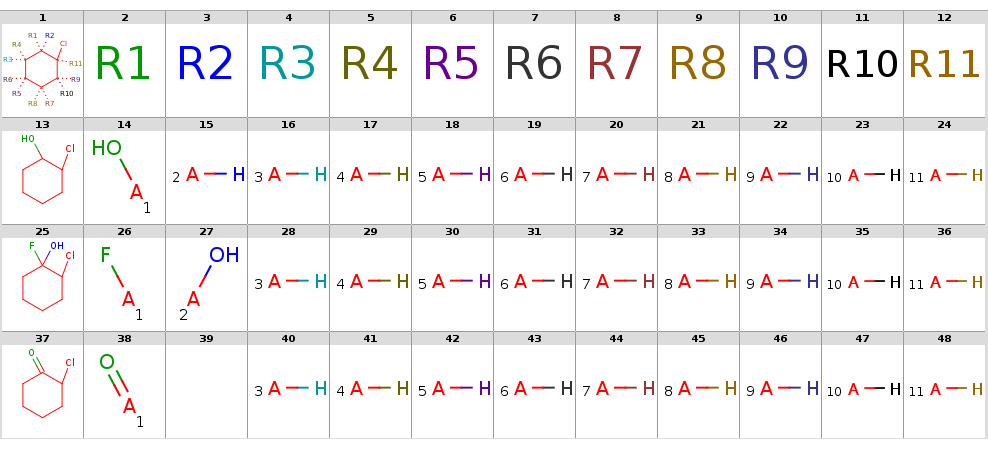The width and height of the screenshot is (988, 449).
Task: Click the 11 A–H fragment in cell 48
Action: click(x=945, y=390)
